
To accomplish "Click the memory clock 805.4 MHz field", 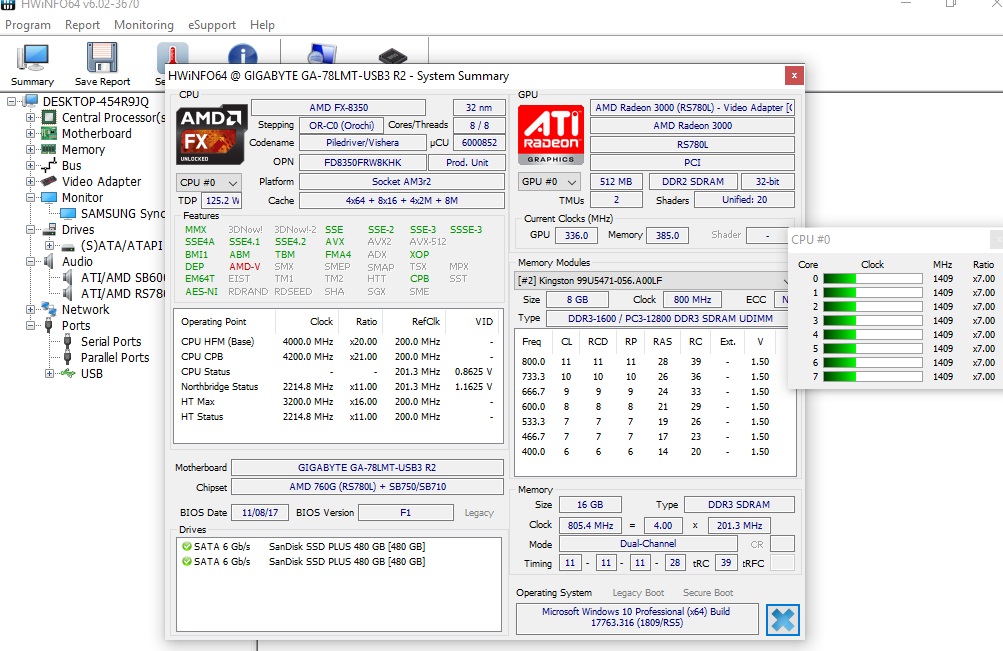I will [590, 526].
